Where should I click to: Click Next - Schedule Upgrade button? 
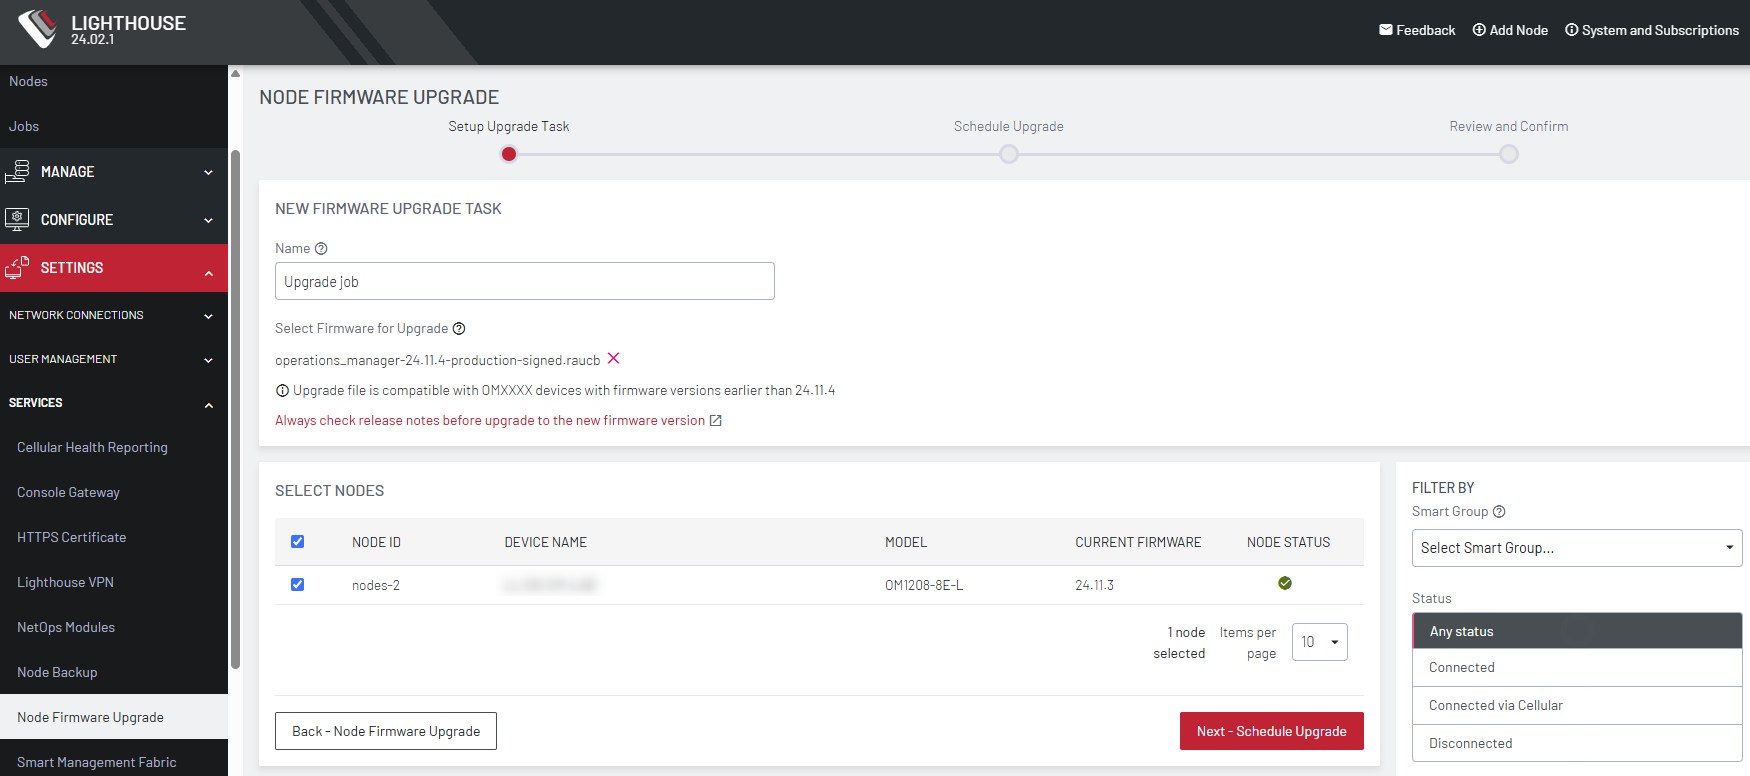point(1271,731)
